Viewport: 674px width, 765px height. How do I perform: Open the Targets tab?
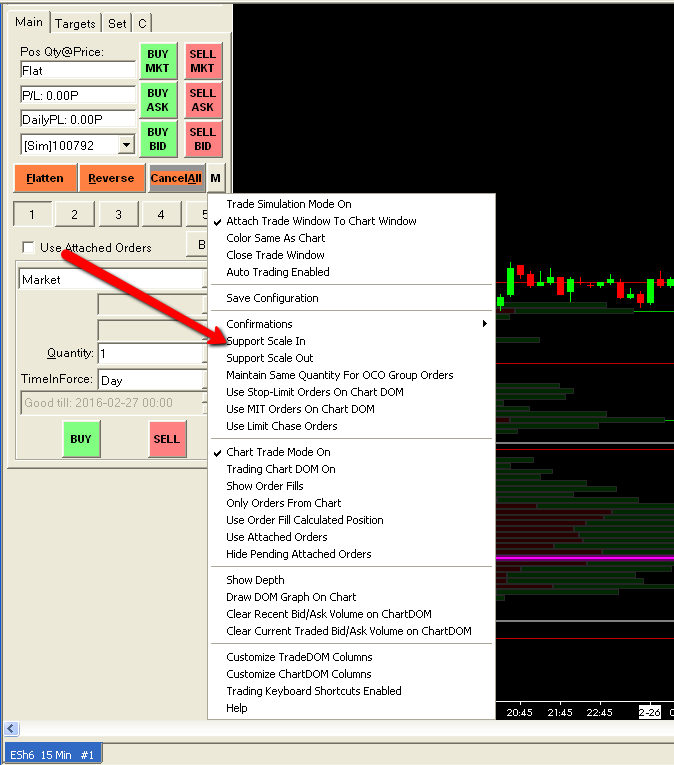click(x=75, y=23)
